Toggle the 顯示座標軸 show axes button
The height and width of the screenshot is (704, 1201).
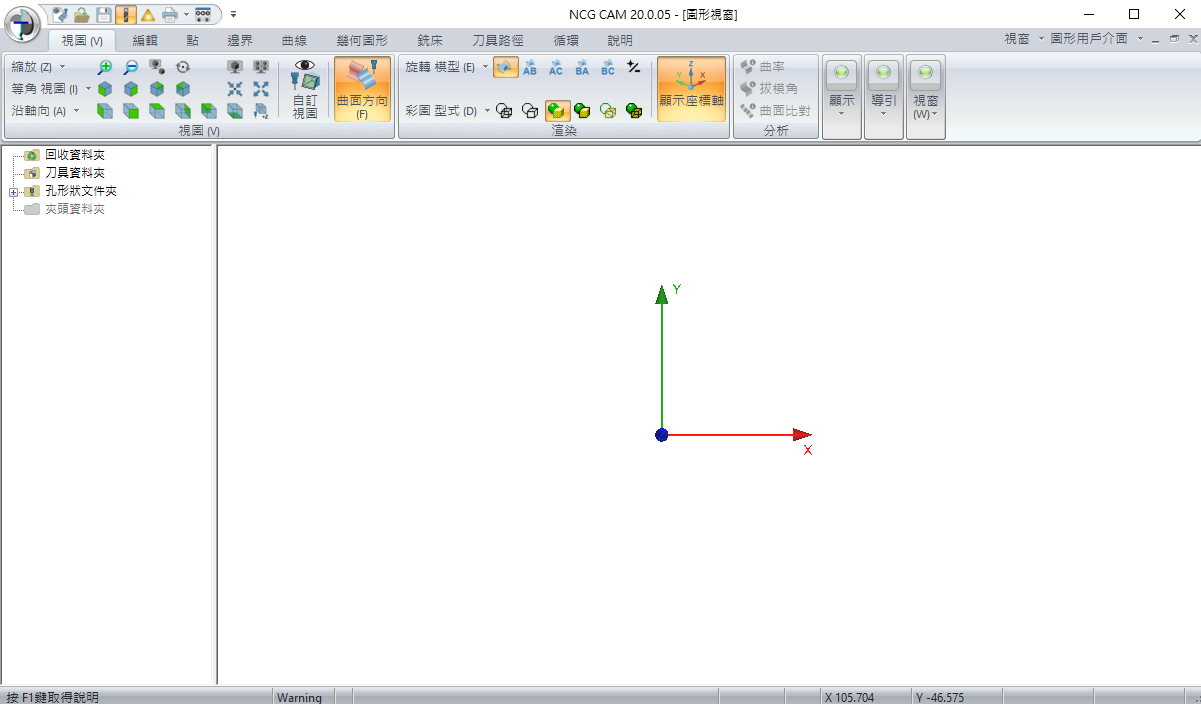pos(691,89)
